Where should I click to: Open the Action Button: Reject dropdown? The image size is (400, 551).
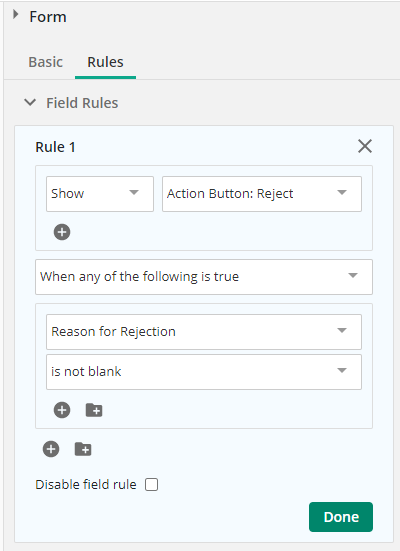262,194
